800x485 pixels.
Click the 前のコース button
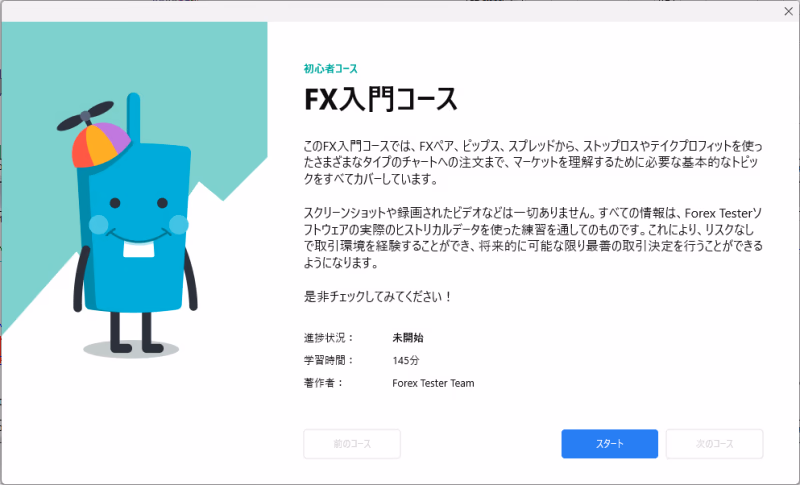[x=351, y=444]
